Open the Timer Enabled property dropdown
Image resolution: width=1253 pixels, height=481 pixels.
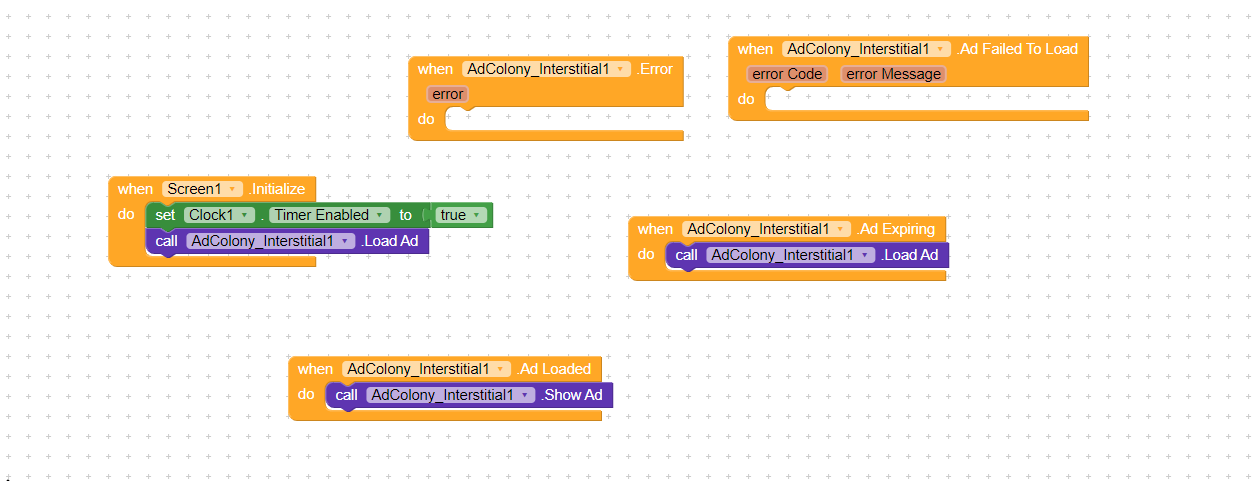point(331,215)
